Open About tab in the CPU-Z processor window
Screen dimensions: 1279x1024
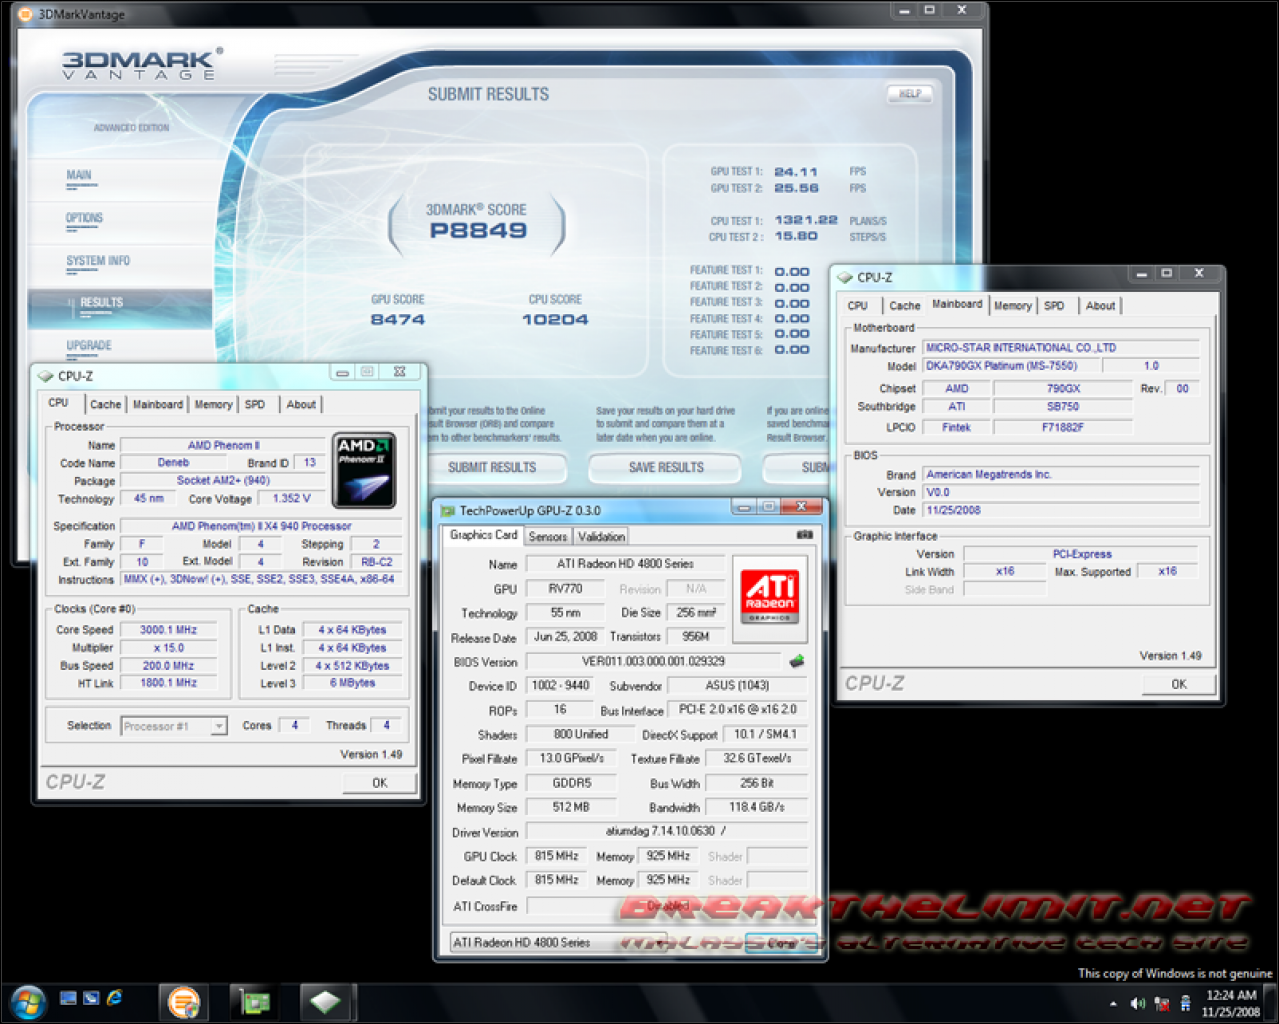[301, 405]
